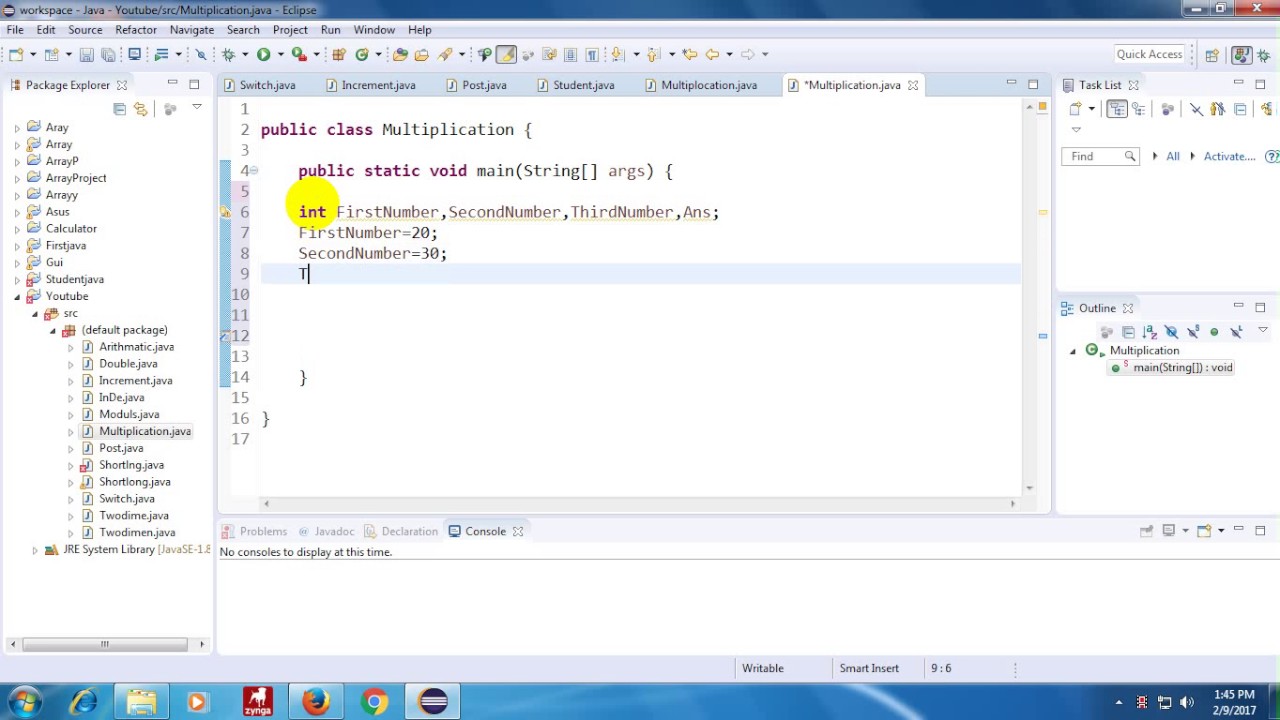Collapse the src folder
This screenshot has width=1280, height=720.
click(x=35, y=313)
